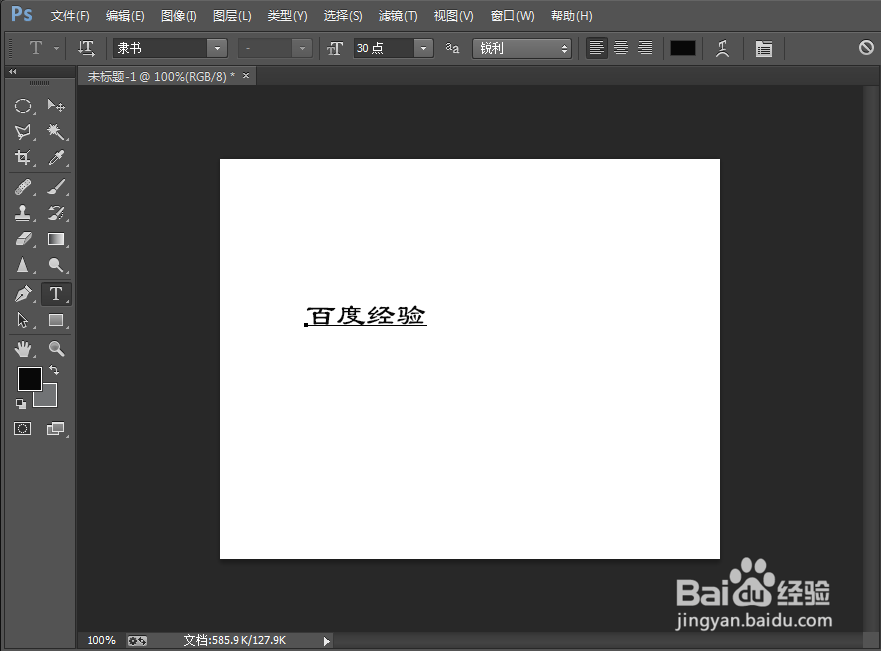This screenshot has width=881, height=651.
Task: Close the 未标题-1 document tab
Action: (x=246, y=75)
